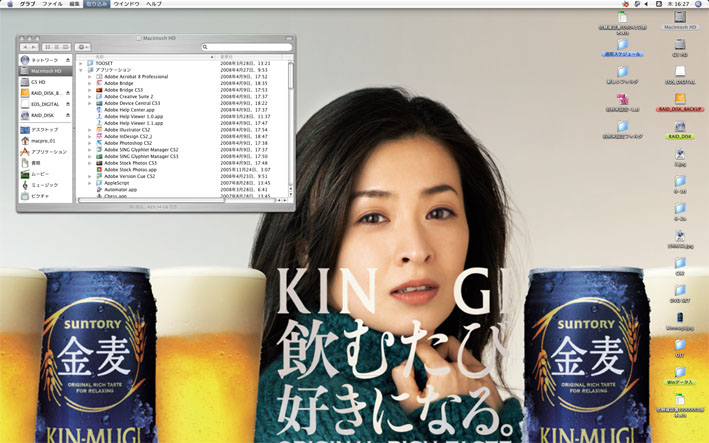This screenshot has width=709, height=443.
Task: Open the Apple menu
Action: [x=9, y=4]
